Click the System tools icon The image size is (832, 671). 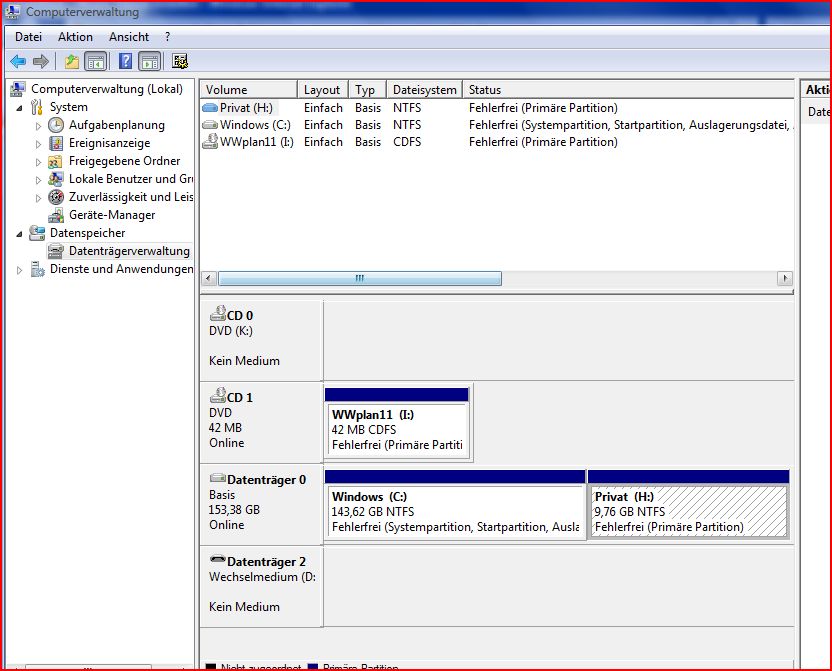[37, 107]
